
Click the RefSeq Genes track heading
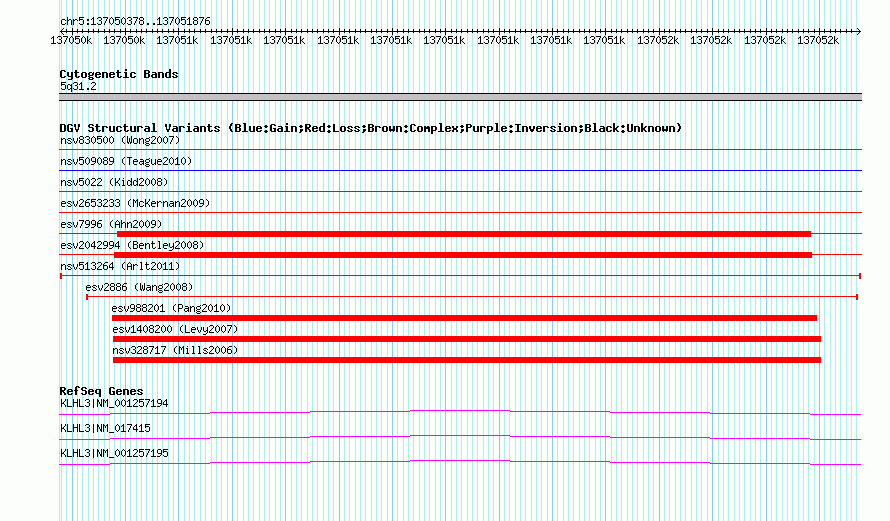click(x=101, y=391)
